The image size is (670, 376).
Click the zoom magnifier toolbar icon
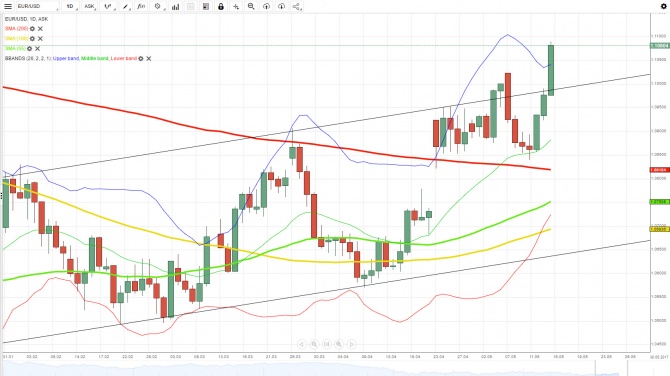pyautogui.click(x=251, y=6)
